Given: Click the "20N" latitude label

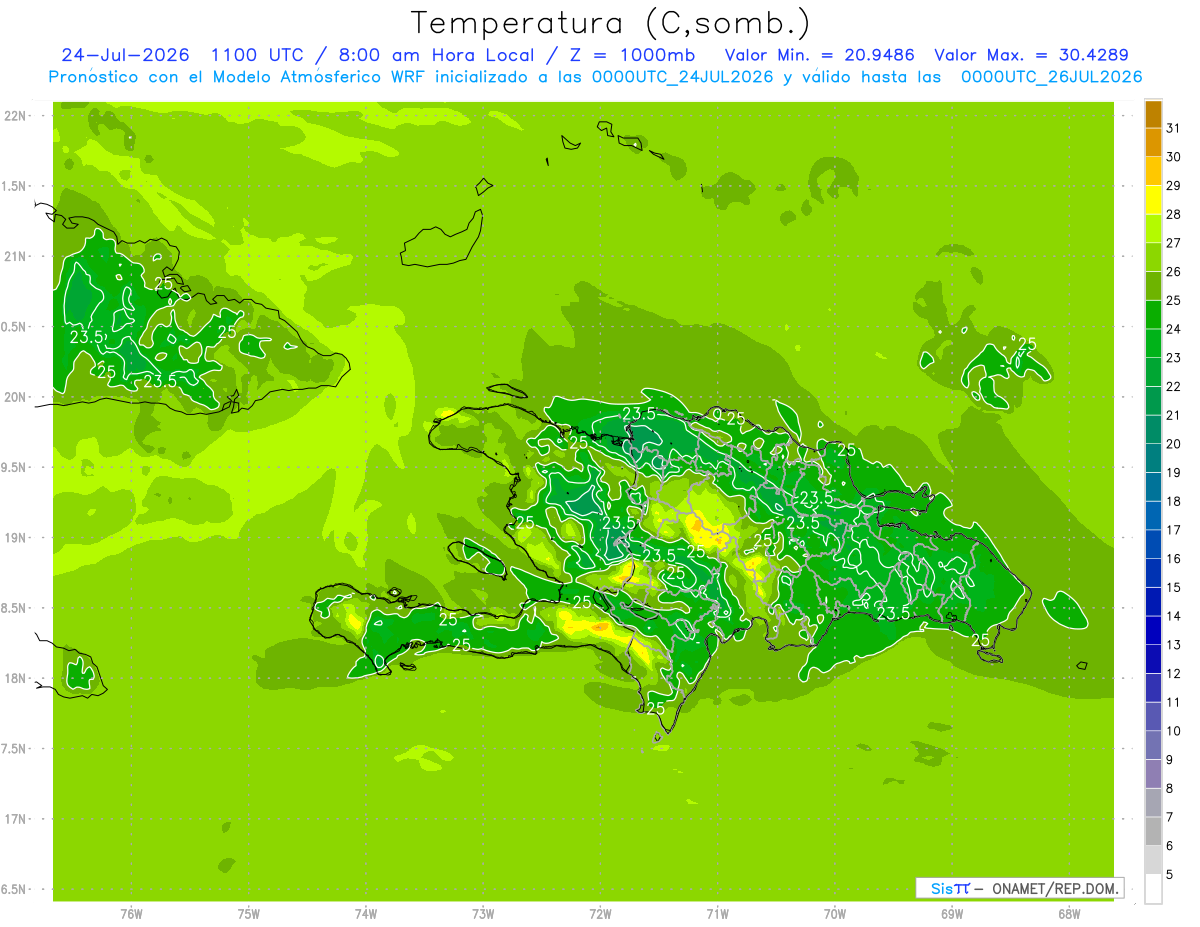Looking at the screenshot, I should point(17,397).
